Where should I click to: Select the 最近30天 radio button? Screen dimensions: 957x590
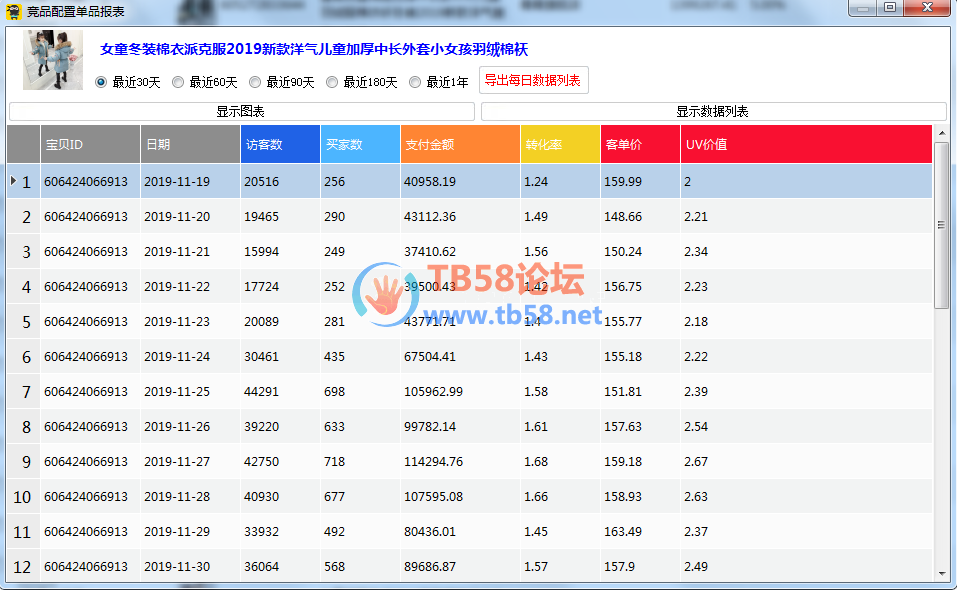click(x=101, y=82)
